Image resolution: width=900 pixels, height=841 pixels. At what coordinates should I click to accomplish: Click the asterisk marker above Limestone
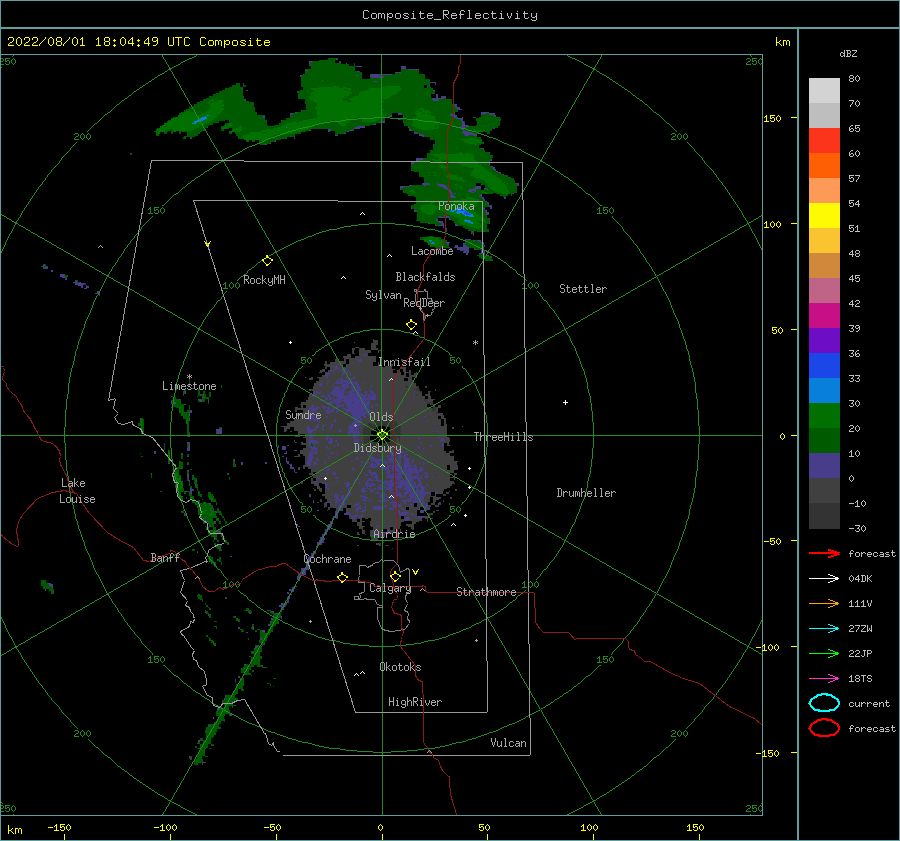pos(189,377)
